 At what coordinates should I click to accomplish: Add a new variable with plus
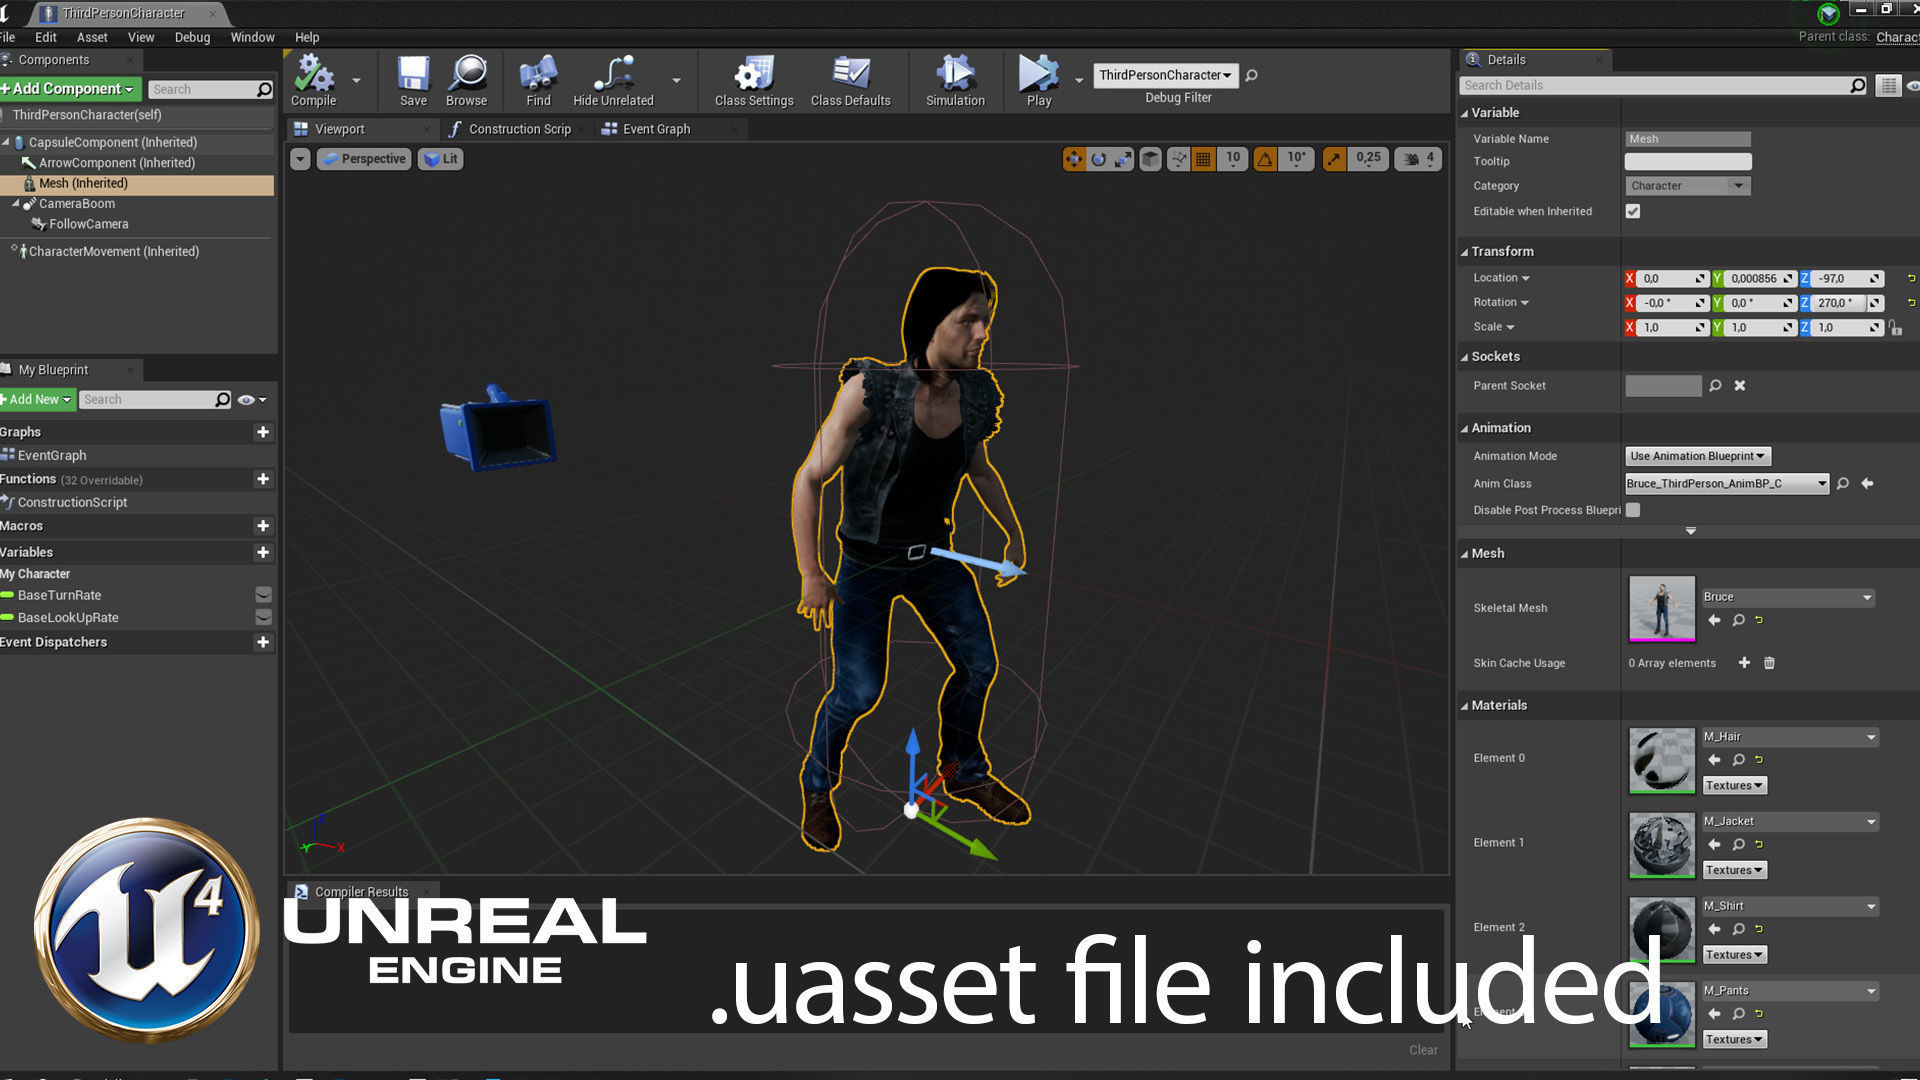click(263, 552)
